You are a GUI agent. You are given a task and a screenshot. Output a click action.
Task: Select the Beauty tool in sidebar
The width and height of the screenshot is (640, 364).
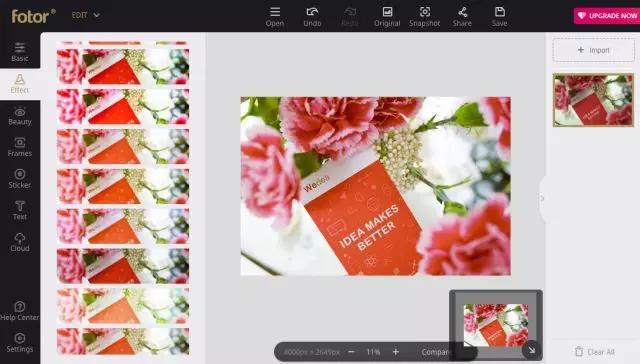point(20,116)
